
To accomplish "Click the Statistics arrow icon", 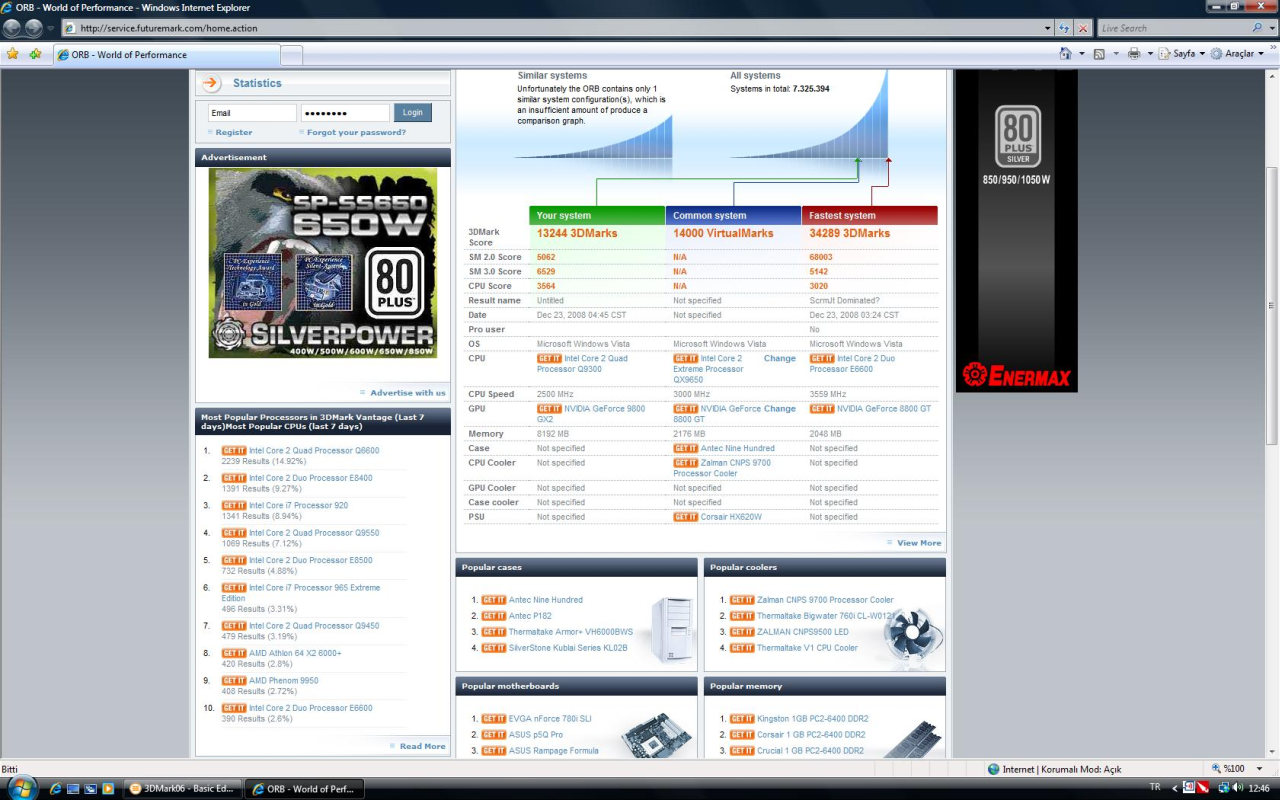I will coord(210,83).
